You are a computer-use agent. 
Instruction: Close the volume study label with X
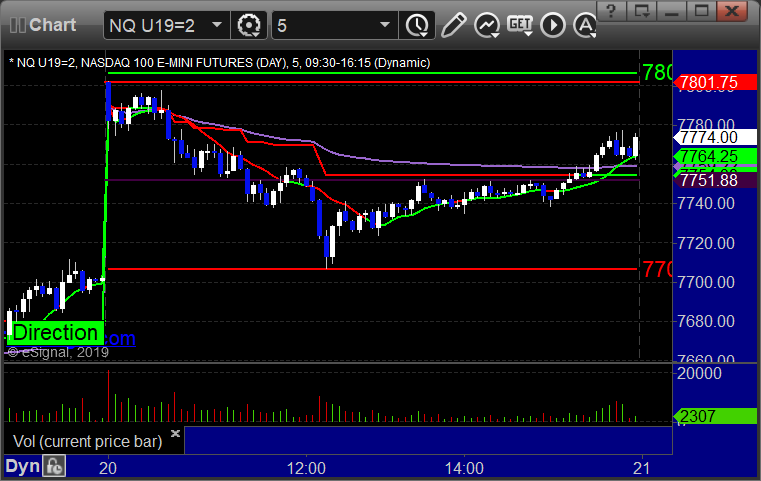[175, 433]
